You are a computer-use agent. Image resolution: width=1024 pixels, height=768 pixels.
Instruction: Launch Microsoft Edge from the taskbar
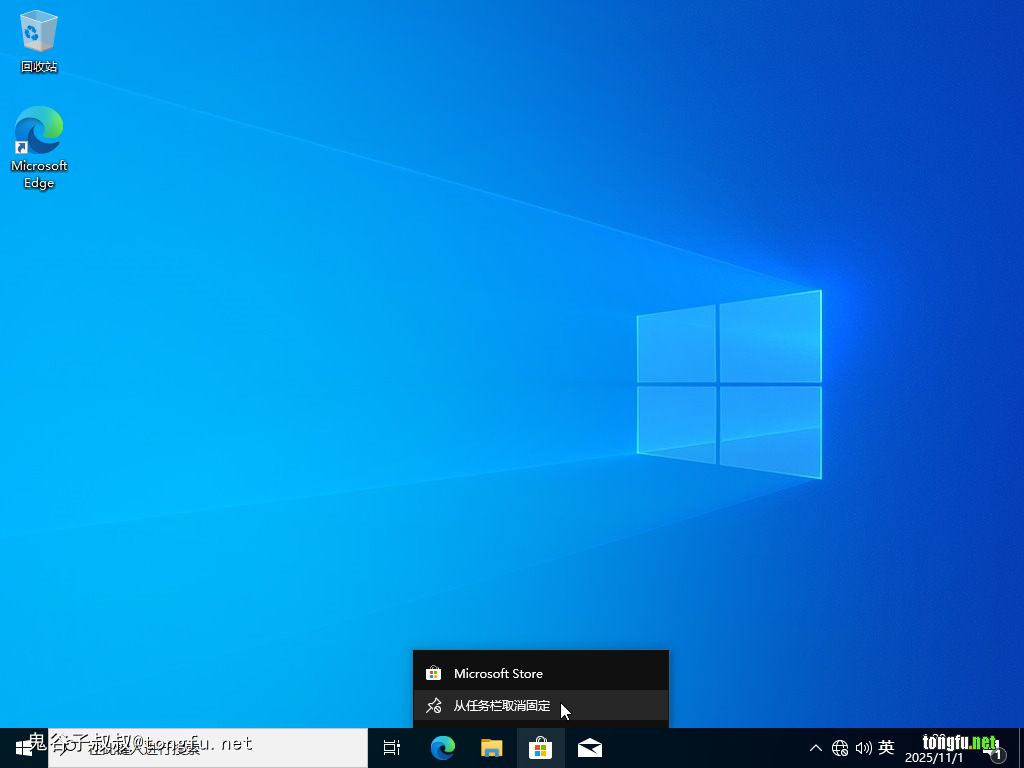click(x=443, y=747)
